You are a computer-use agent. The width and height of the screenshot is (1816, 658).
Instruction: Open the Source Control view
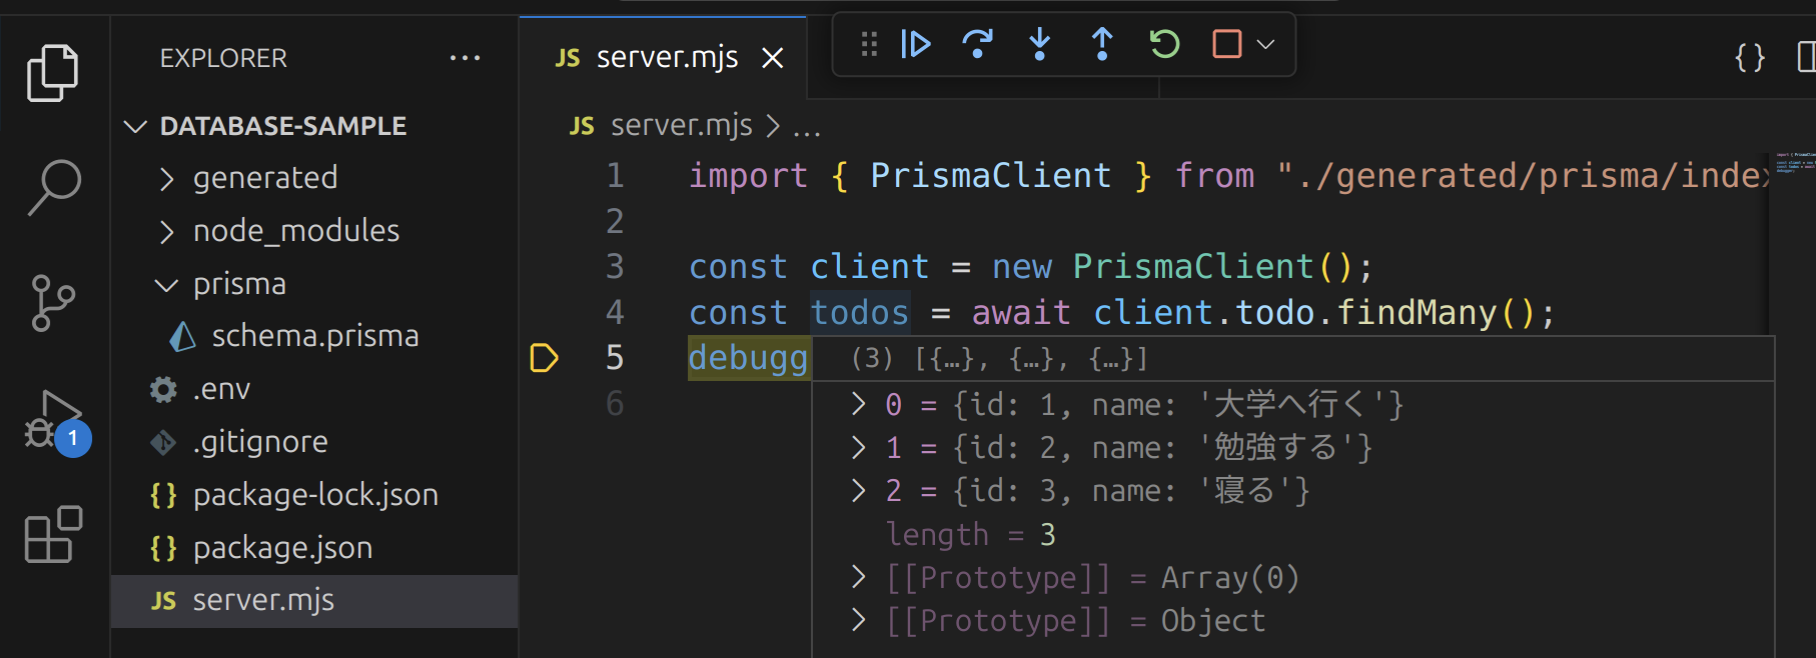53,303
